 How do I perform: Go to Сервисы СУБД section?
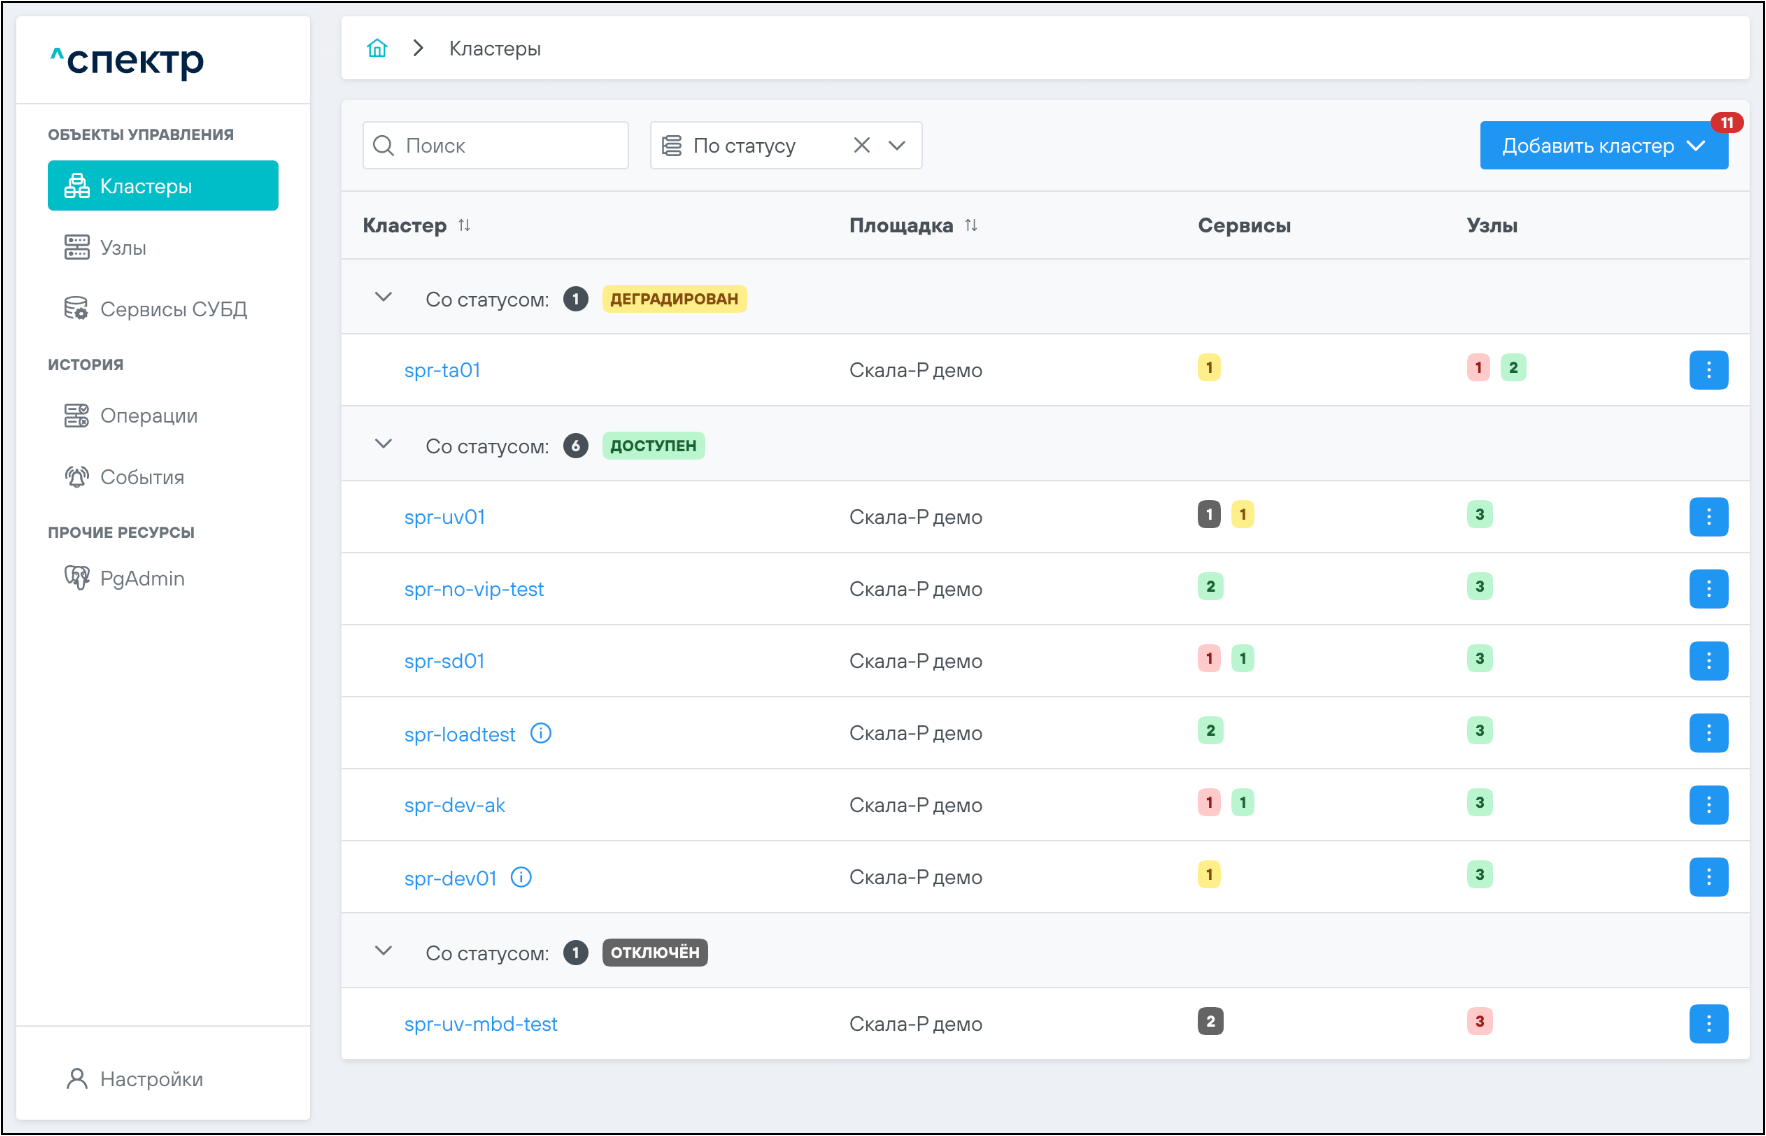[x=173, y=309]
